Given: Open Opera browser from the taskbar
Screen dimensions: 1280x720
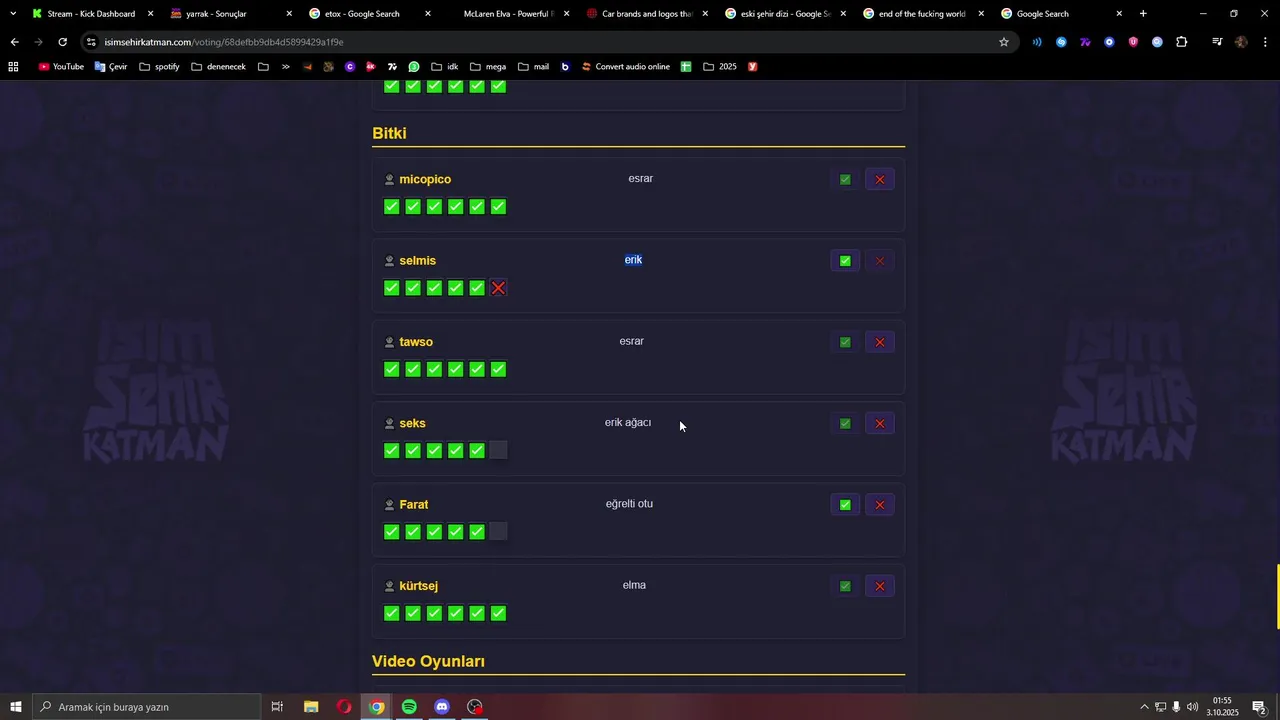Looking at the screenshot, I should pos(344,707).
